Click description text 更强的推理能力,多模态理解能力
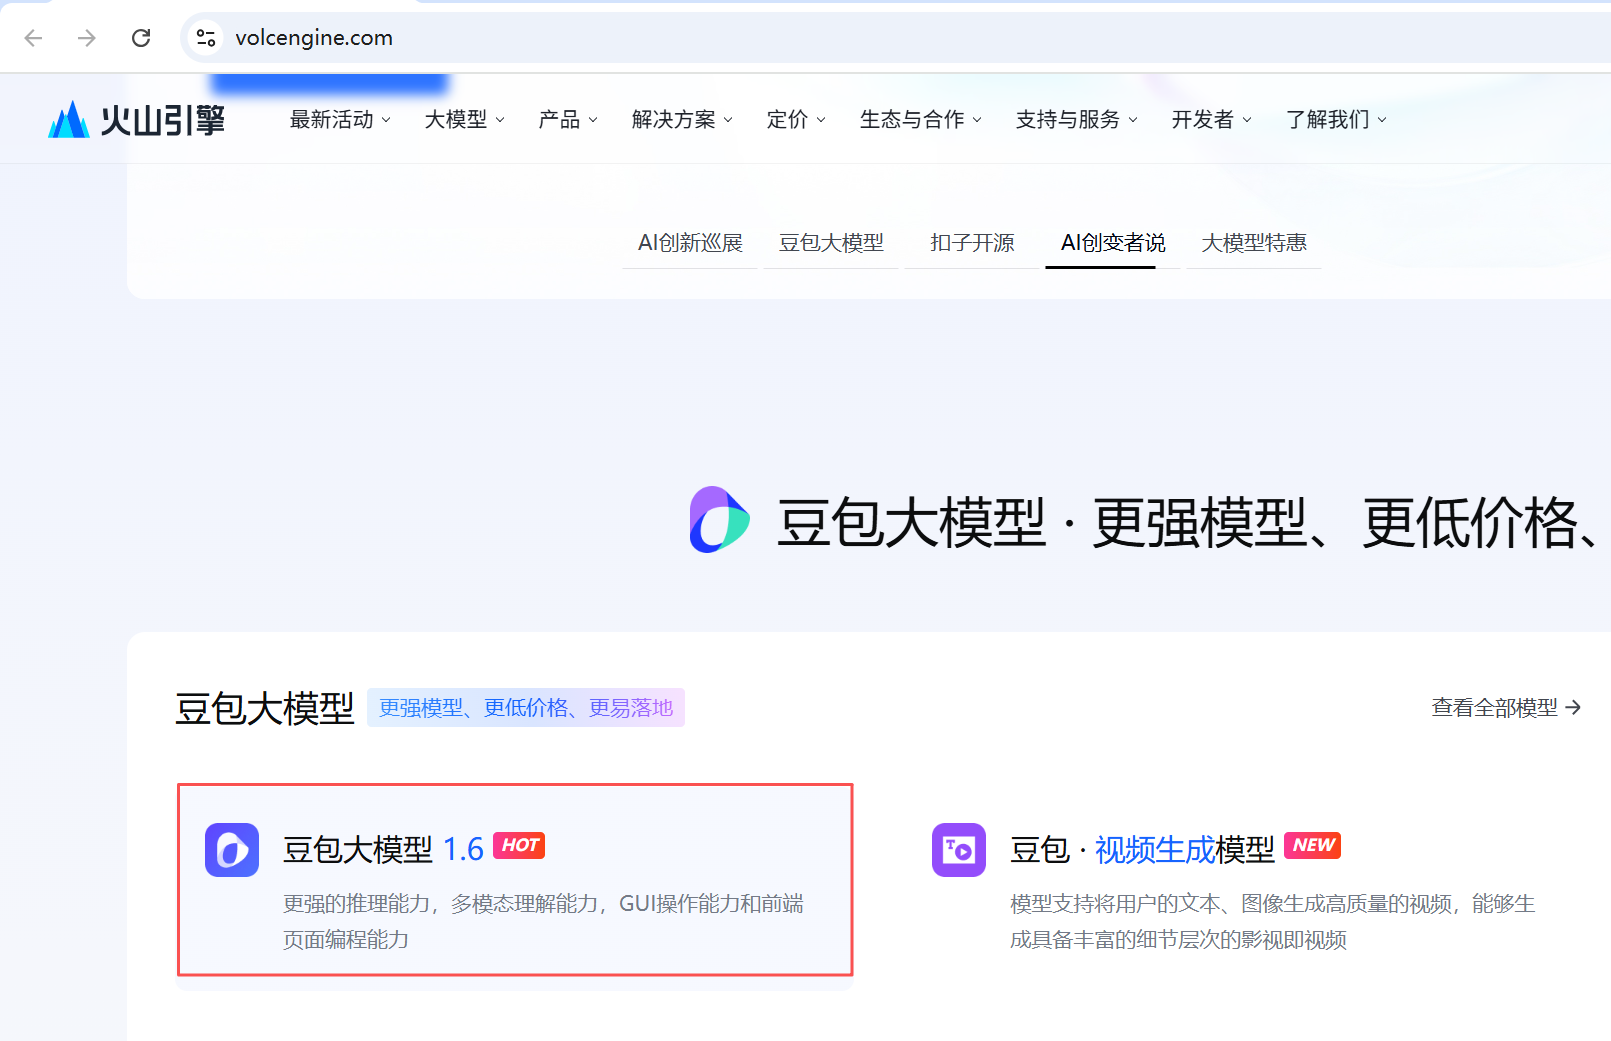The image size is (1611, 1041). [543, 921]
